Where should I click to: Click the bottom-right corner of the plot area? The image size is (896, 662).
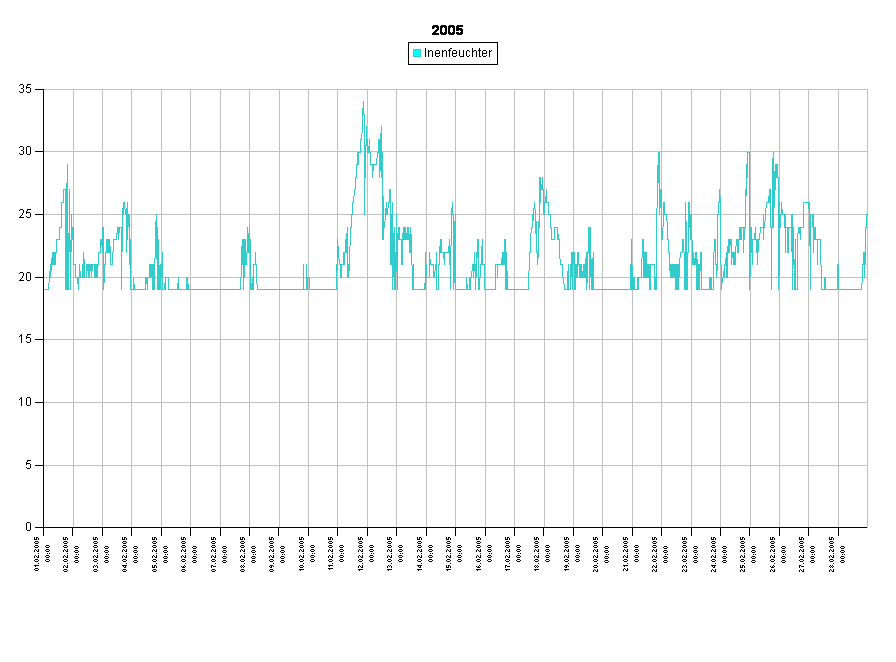click(x=866, y=525)
